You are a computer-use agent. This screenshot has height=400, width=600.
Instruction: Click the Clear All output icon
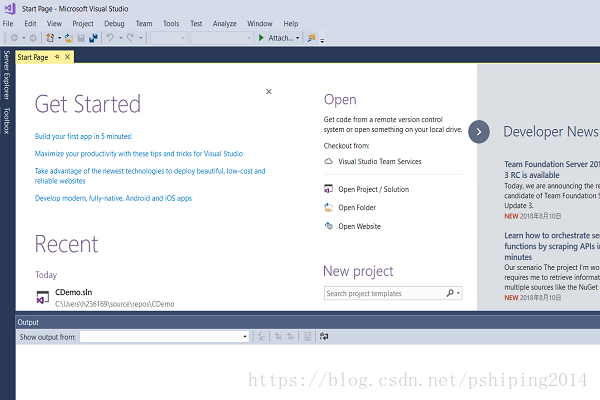point(307,336)
